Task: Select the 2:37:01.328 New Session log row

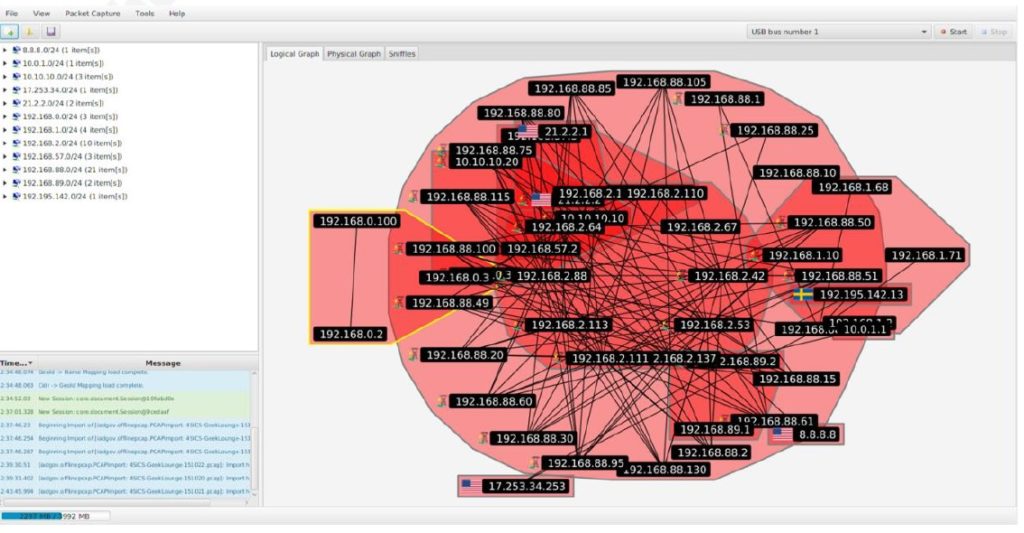Action: pos(125,412)
